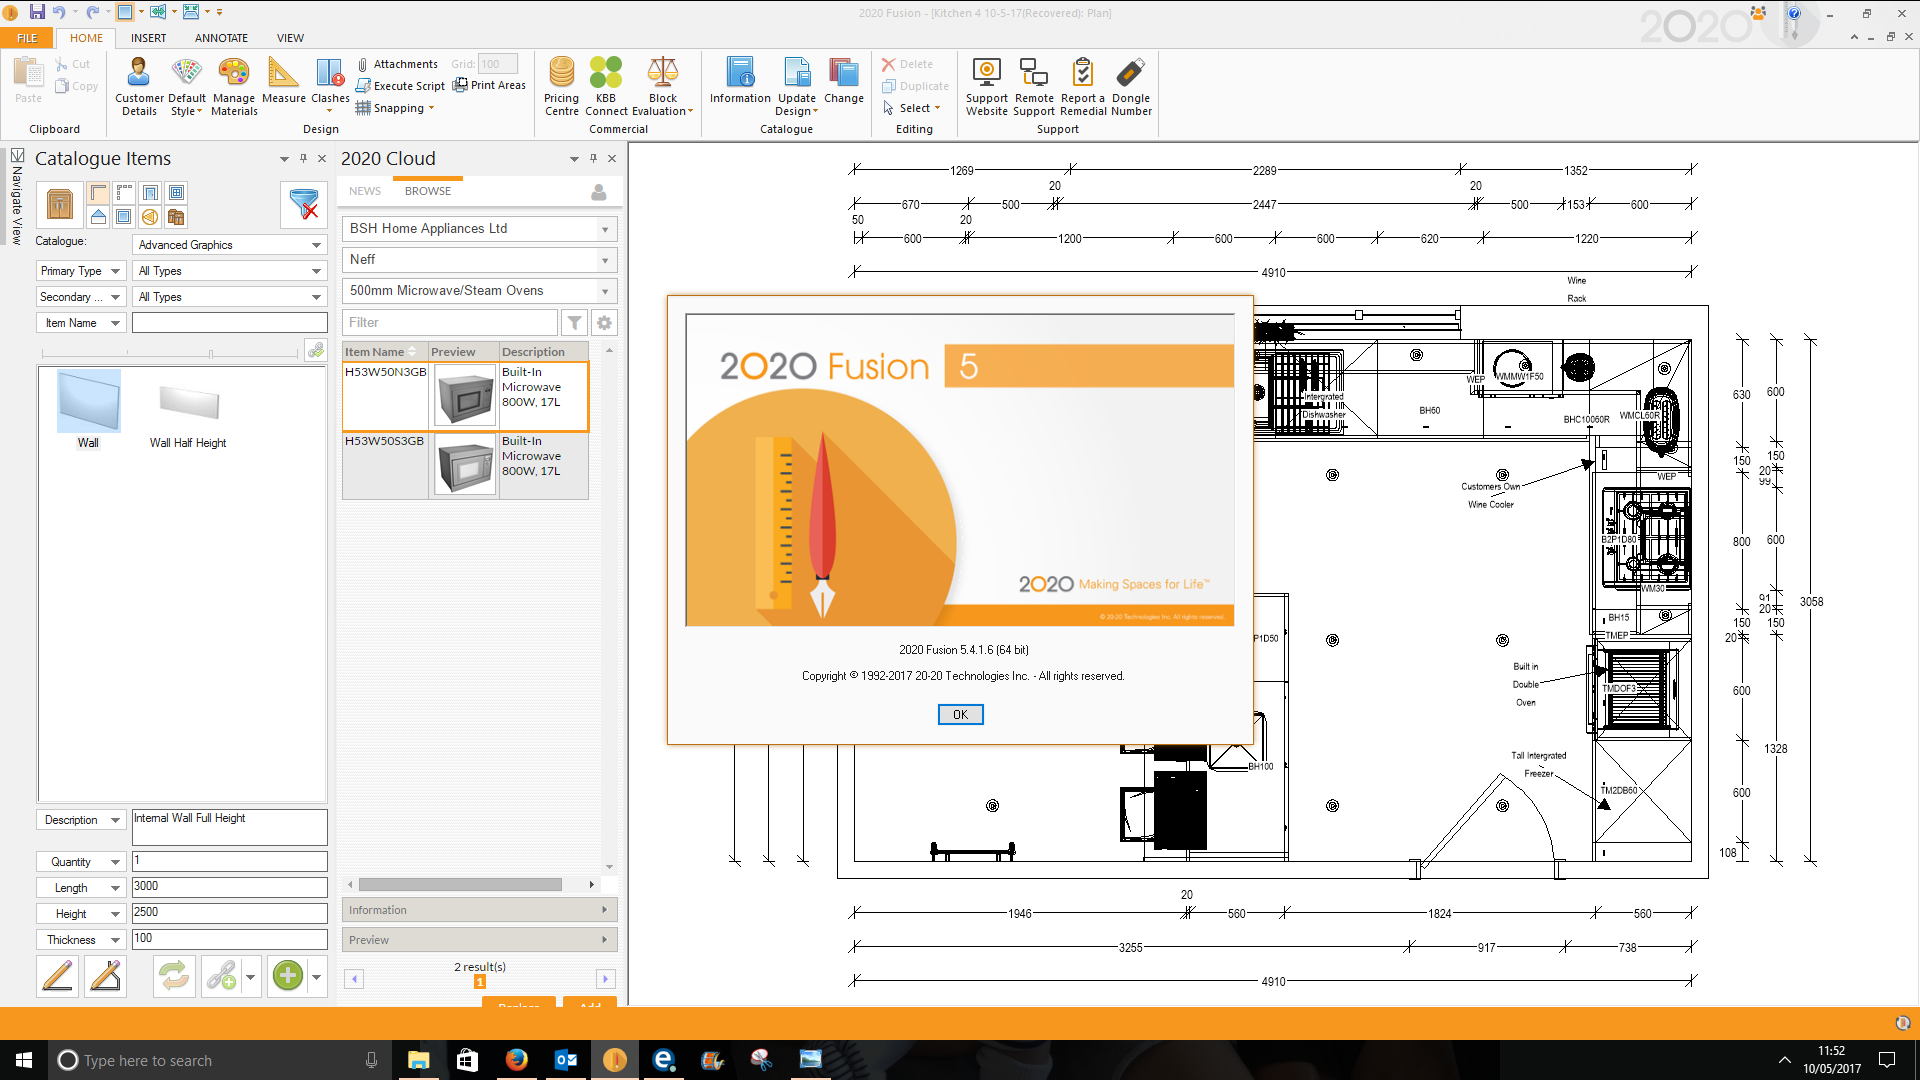Expand the Advanced Graphics catalogue dropdown
1920x1080 pixels.
pos(316,245)
